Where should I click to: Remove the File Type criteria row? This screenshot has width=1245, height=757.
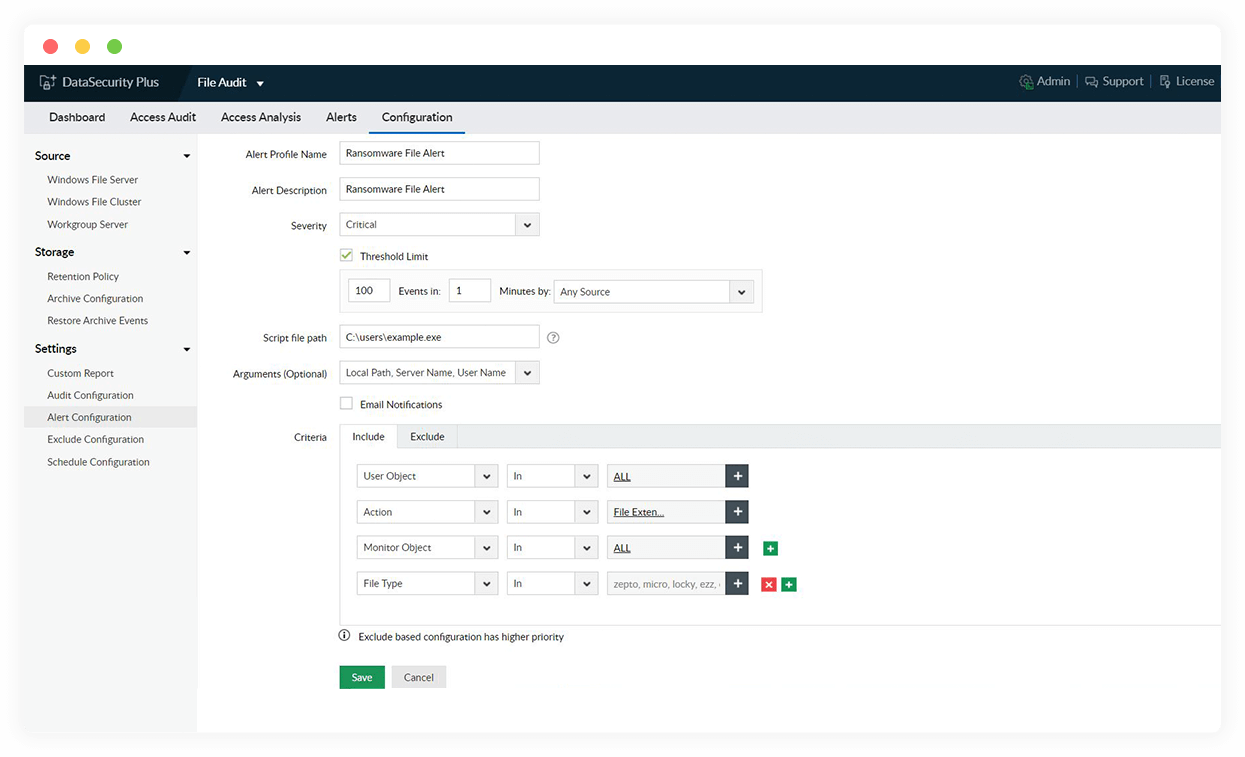(x=768, y=584)
